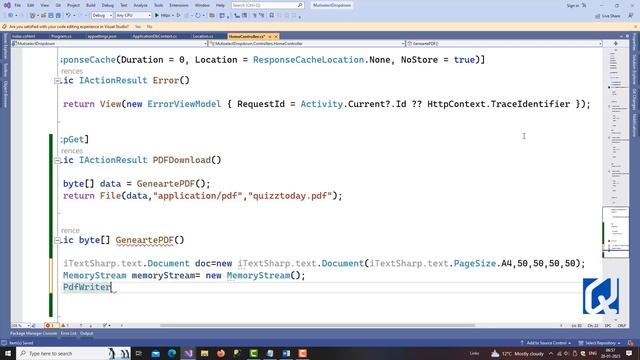
Task: Click the warning count indicator
Action: [x=65, y=325]
